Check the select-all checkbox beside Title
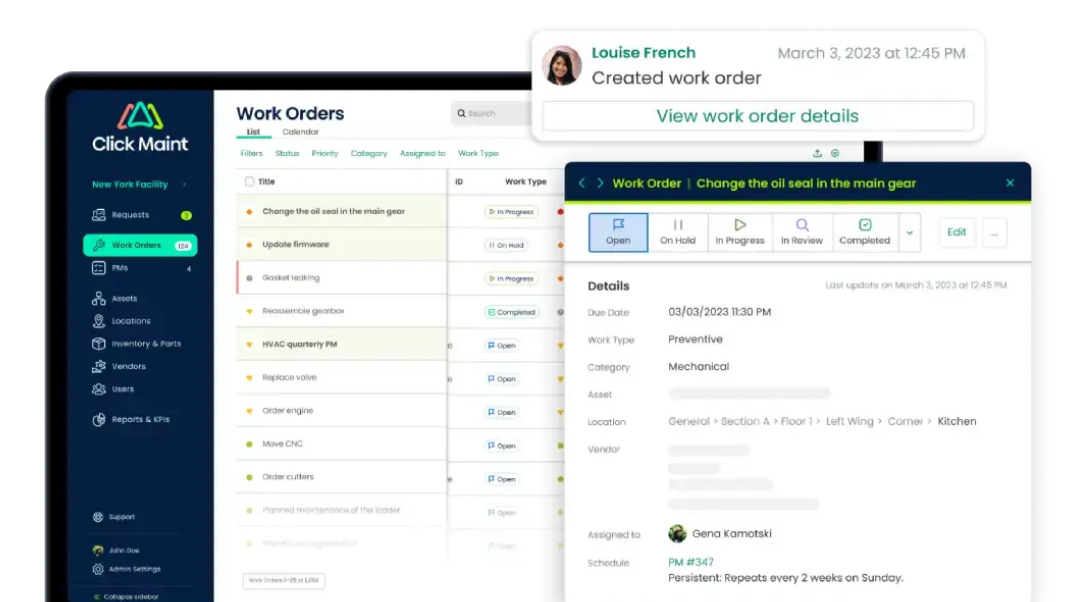This screenshot has height=602, width=1078. (x=249, y=182)
